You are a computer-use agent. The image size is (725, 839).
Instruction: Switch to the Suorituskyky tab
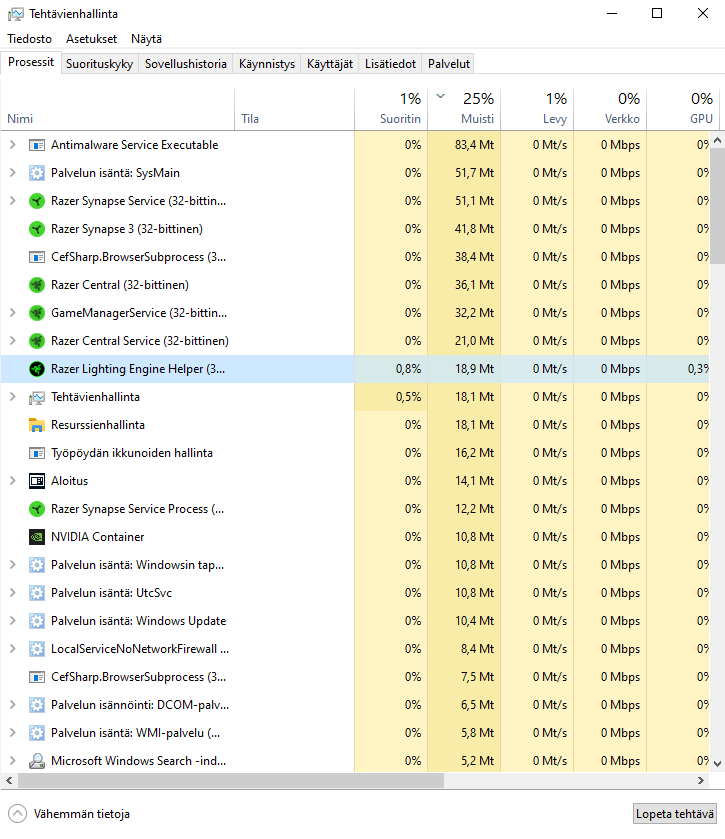tap(100, 64)
